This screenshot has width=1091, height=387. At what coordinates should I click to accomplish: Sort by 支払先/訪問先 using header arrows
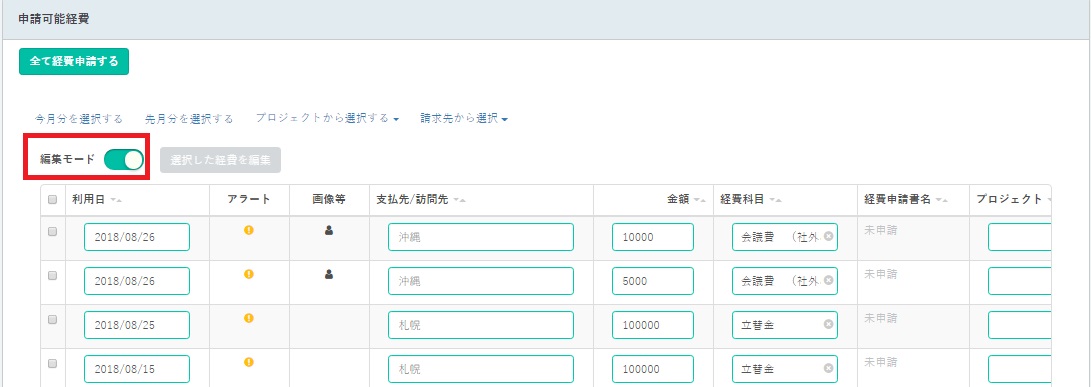459,200
